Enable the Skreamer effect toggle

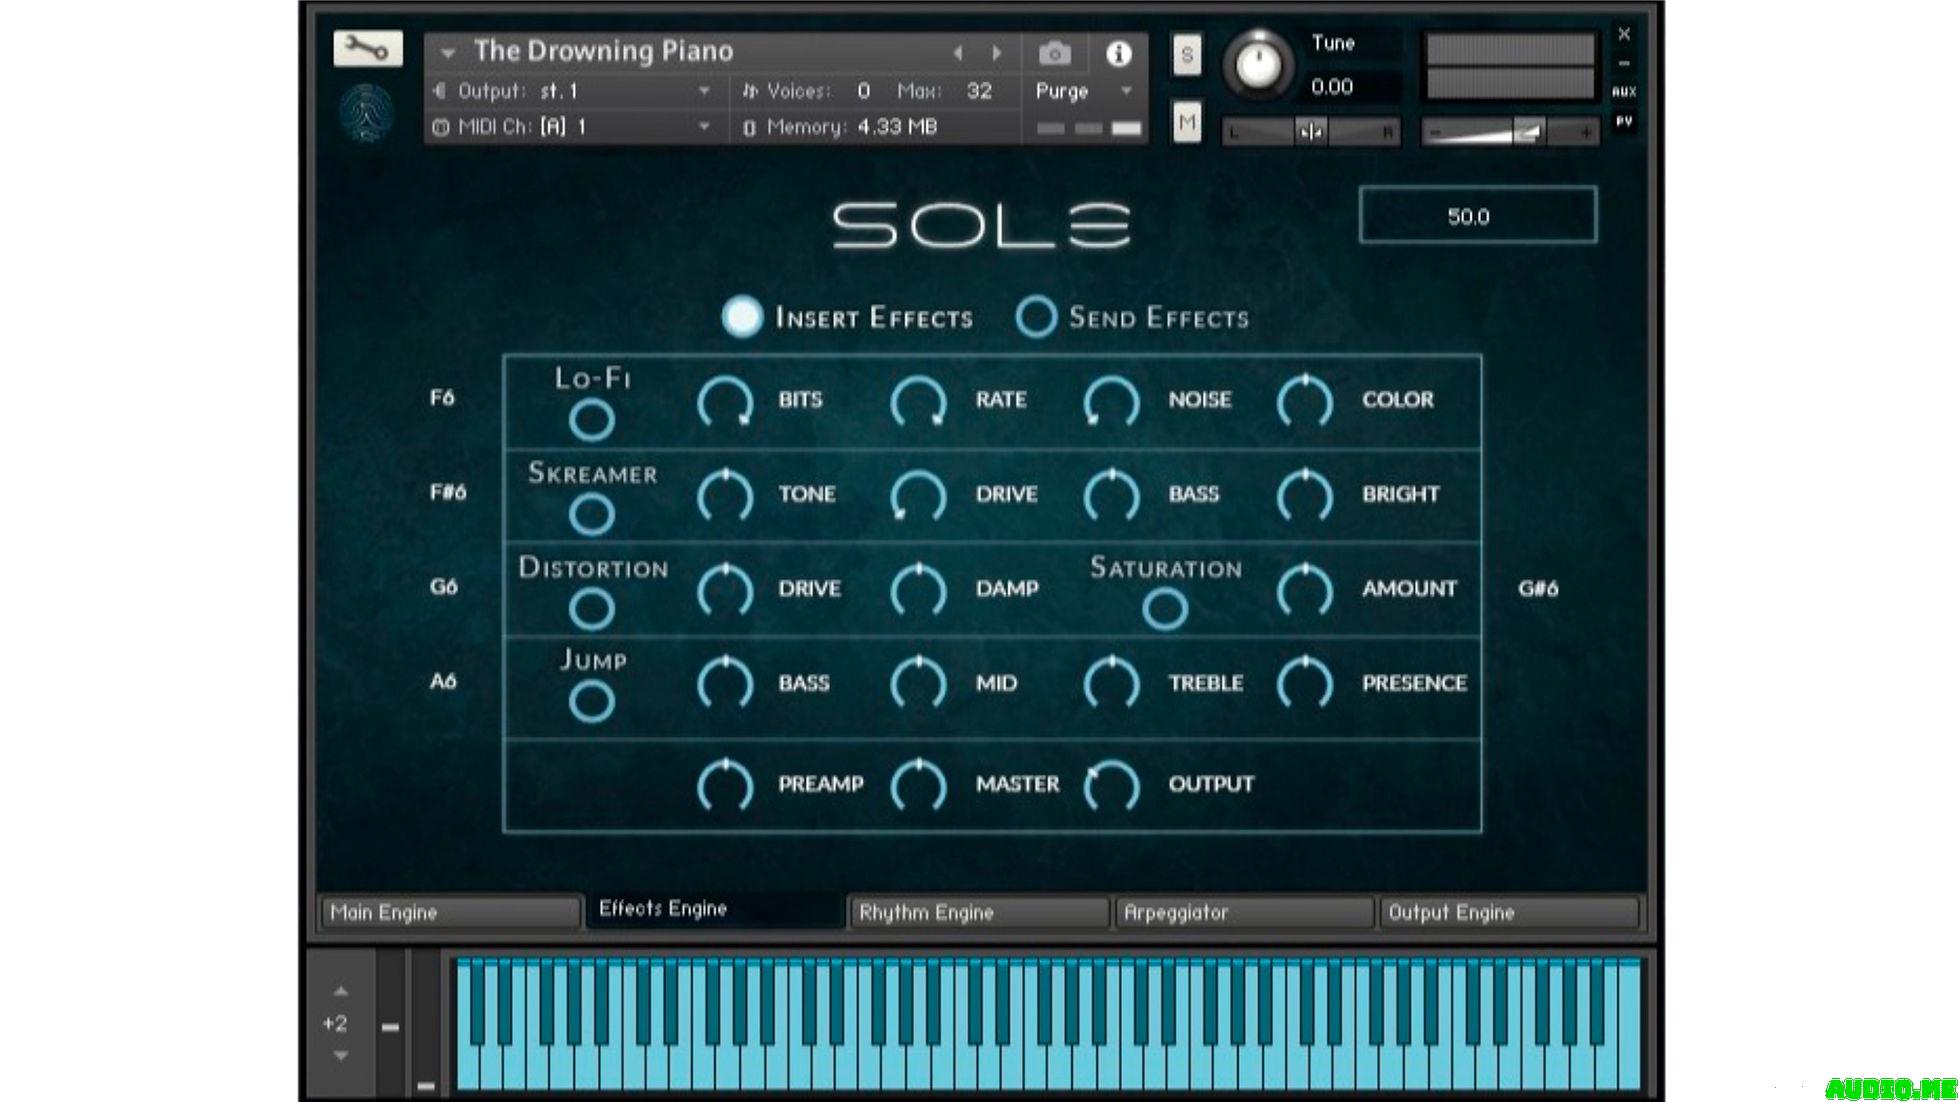[591, 515]
